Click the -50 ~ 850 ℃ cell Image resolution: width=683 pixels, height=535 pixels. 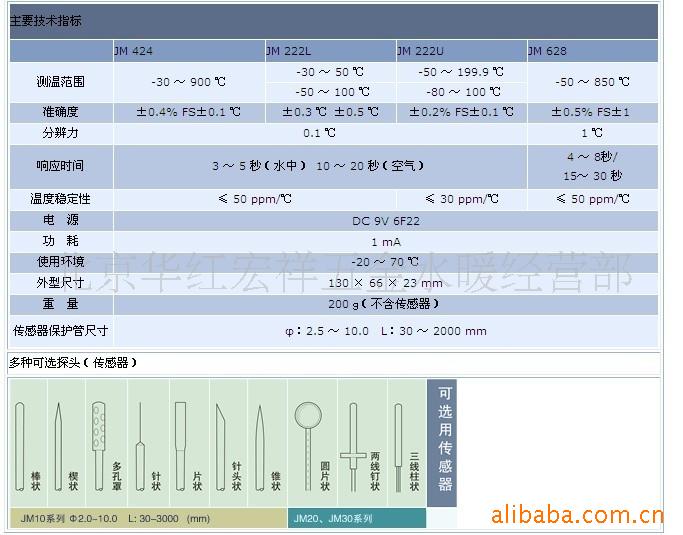[592, 82]
